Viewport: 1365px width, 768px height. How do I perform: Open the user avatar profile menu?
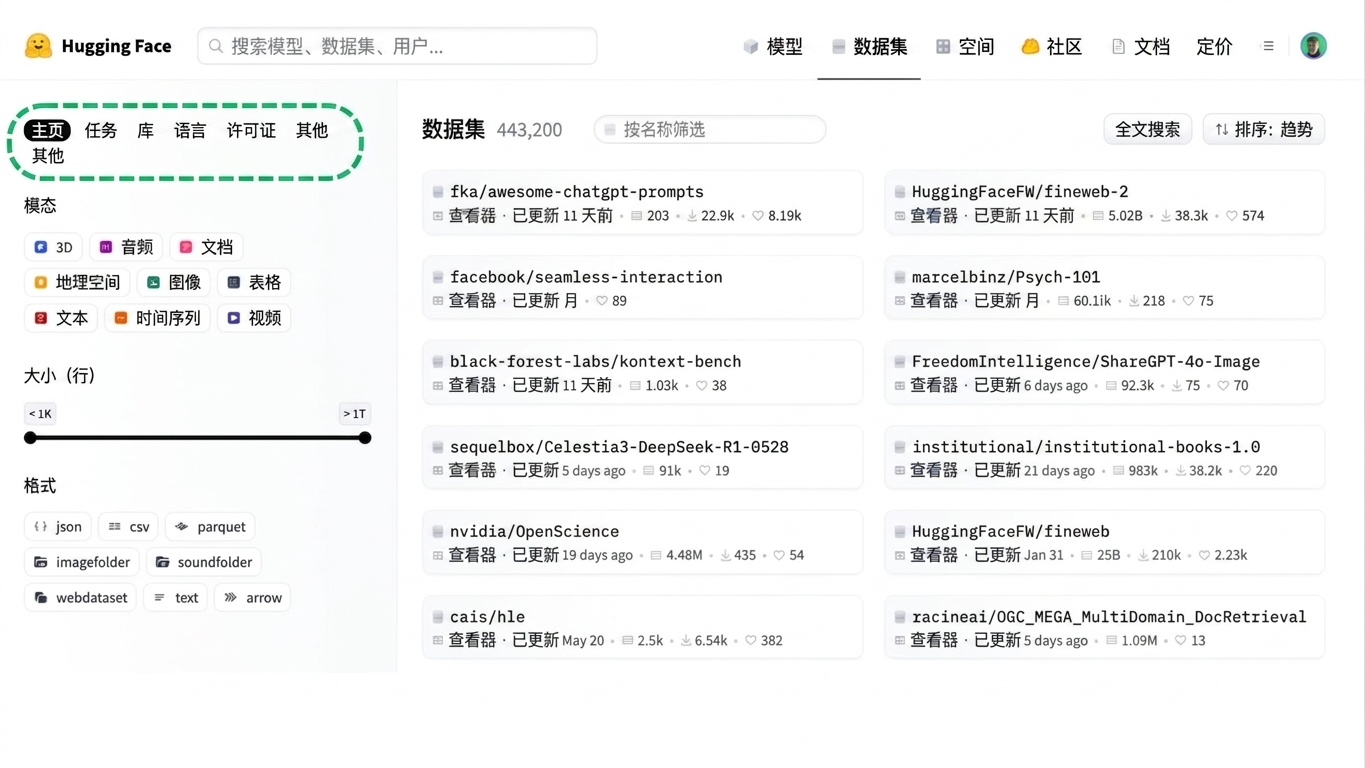1313,46
